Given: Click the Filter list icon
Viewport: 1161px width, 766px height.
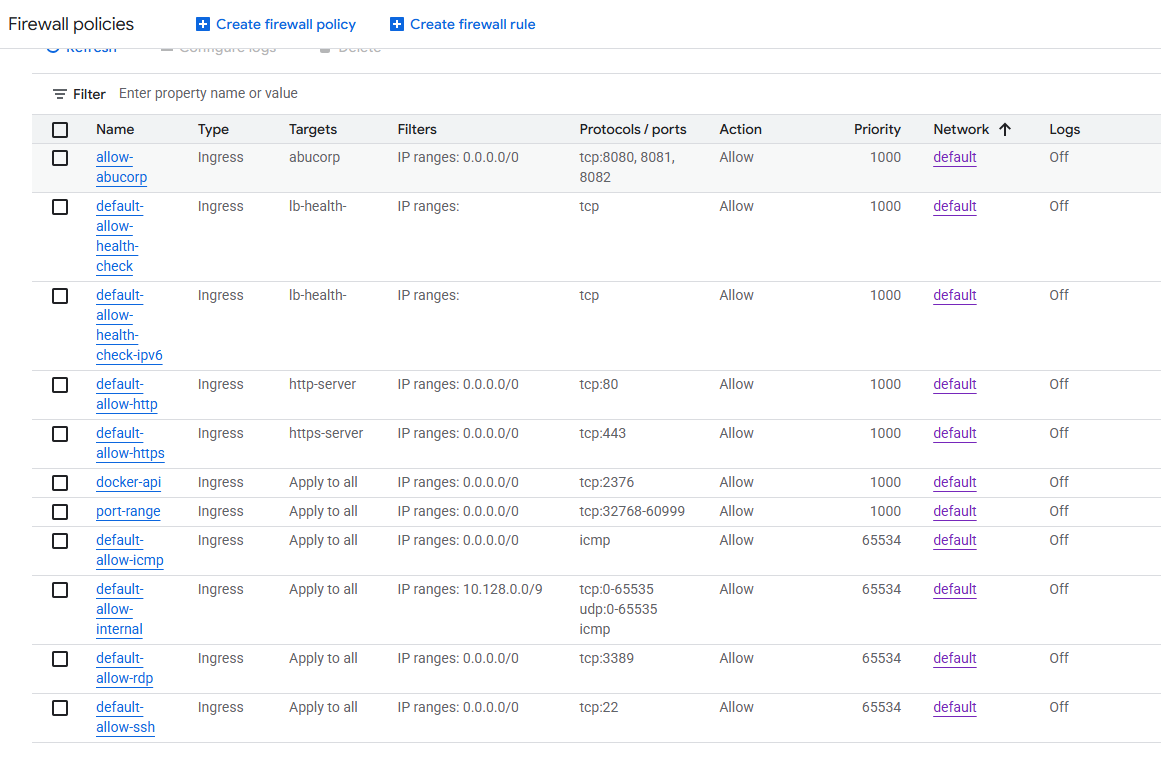Looking at the screenshot, I should point(60,94).
